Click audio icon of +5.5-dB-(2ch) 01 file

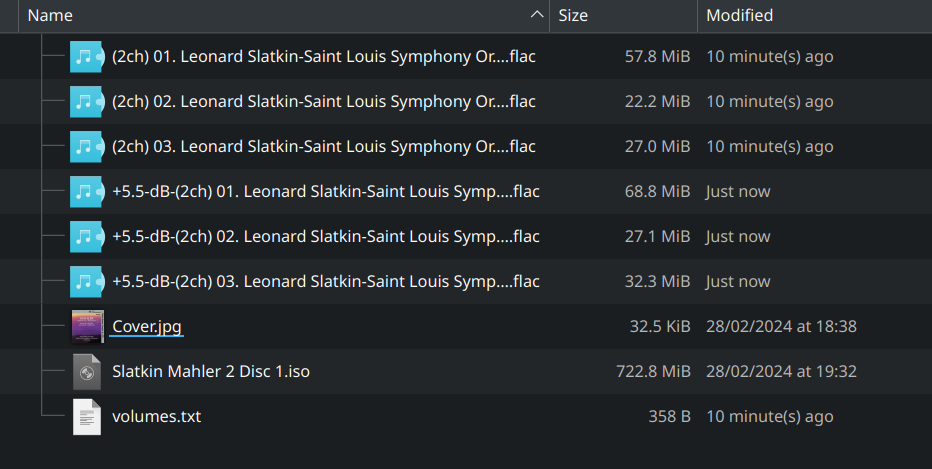pos(87,191)
